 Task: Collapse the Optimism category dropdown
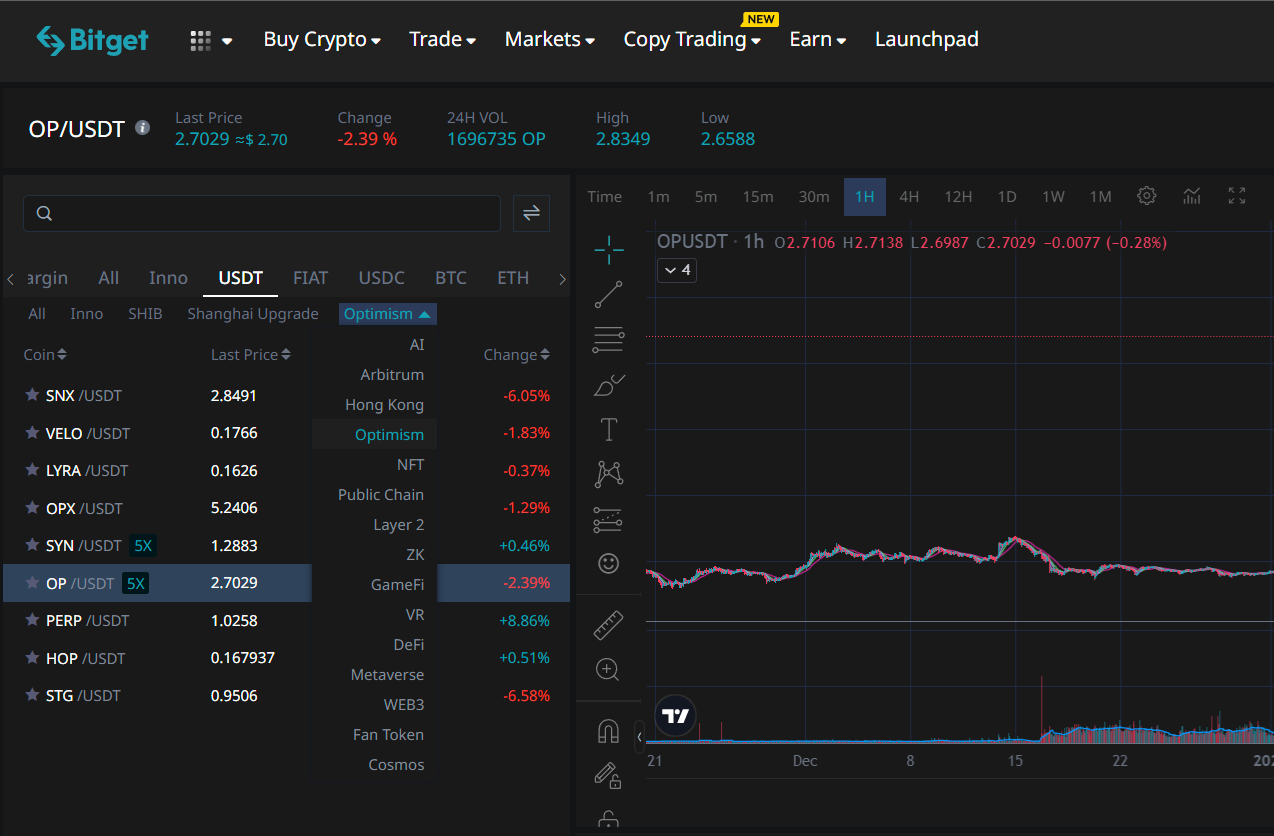388,314
